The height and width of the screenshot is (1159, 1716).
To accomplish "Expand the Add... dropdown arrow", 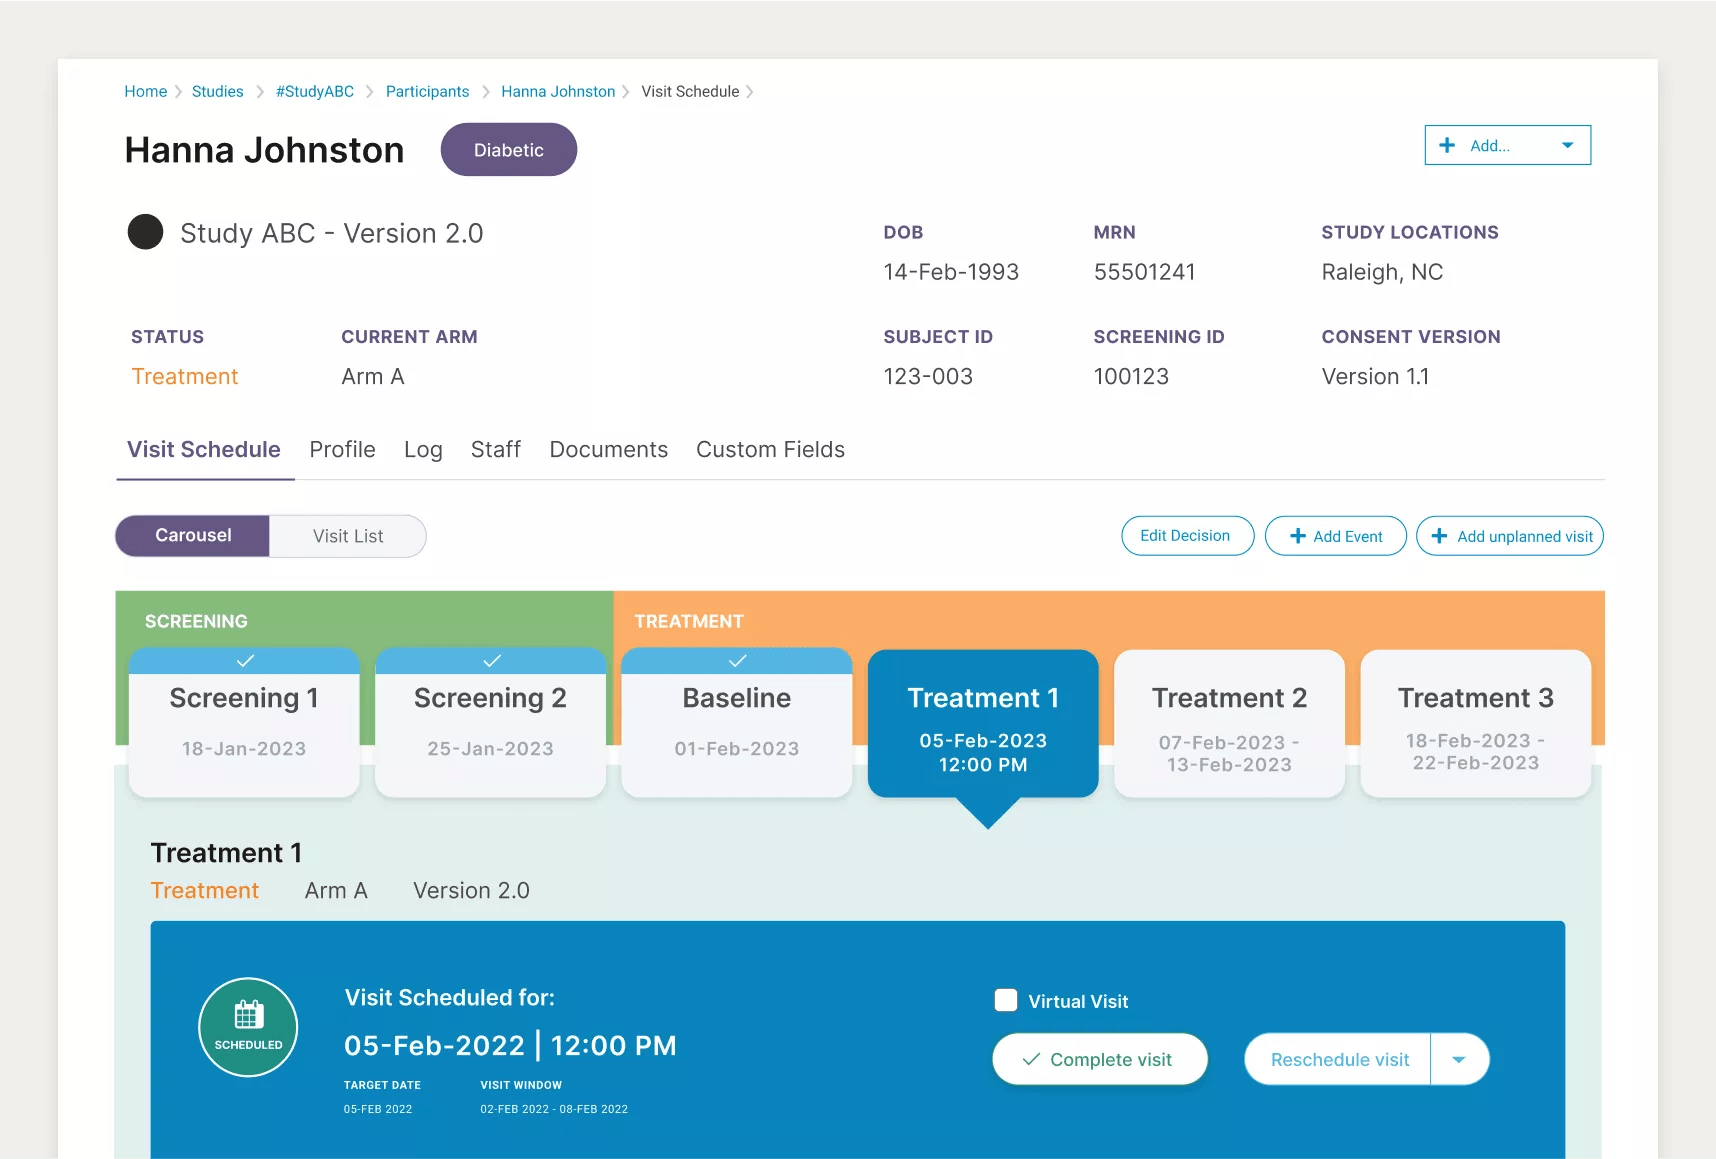I will 1567,145.
